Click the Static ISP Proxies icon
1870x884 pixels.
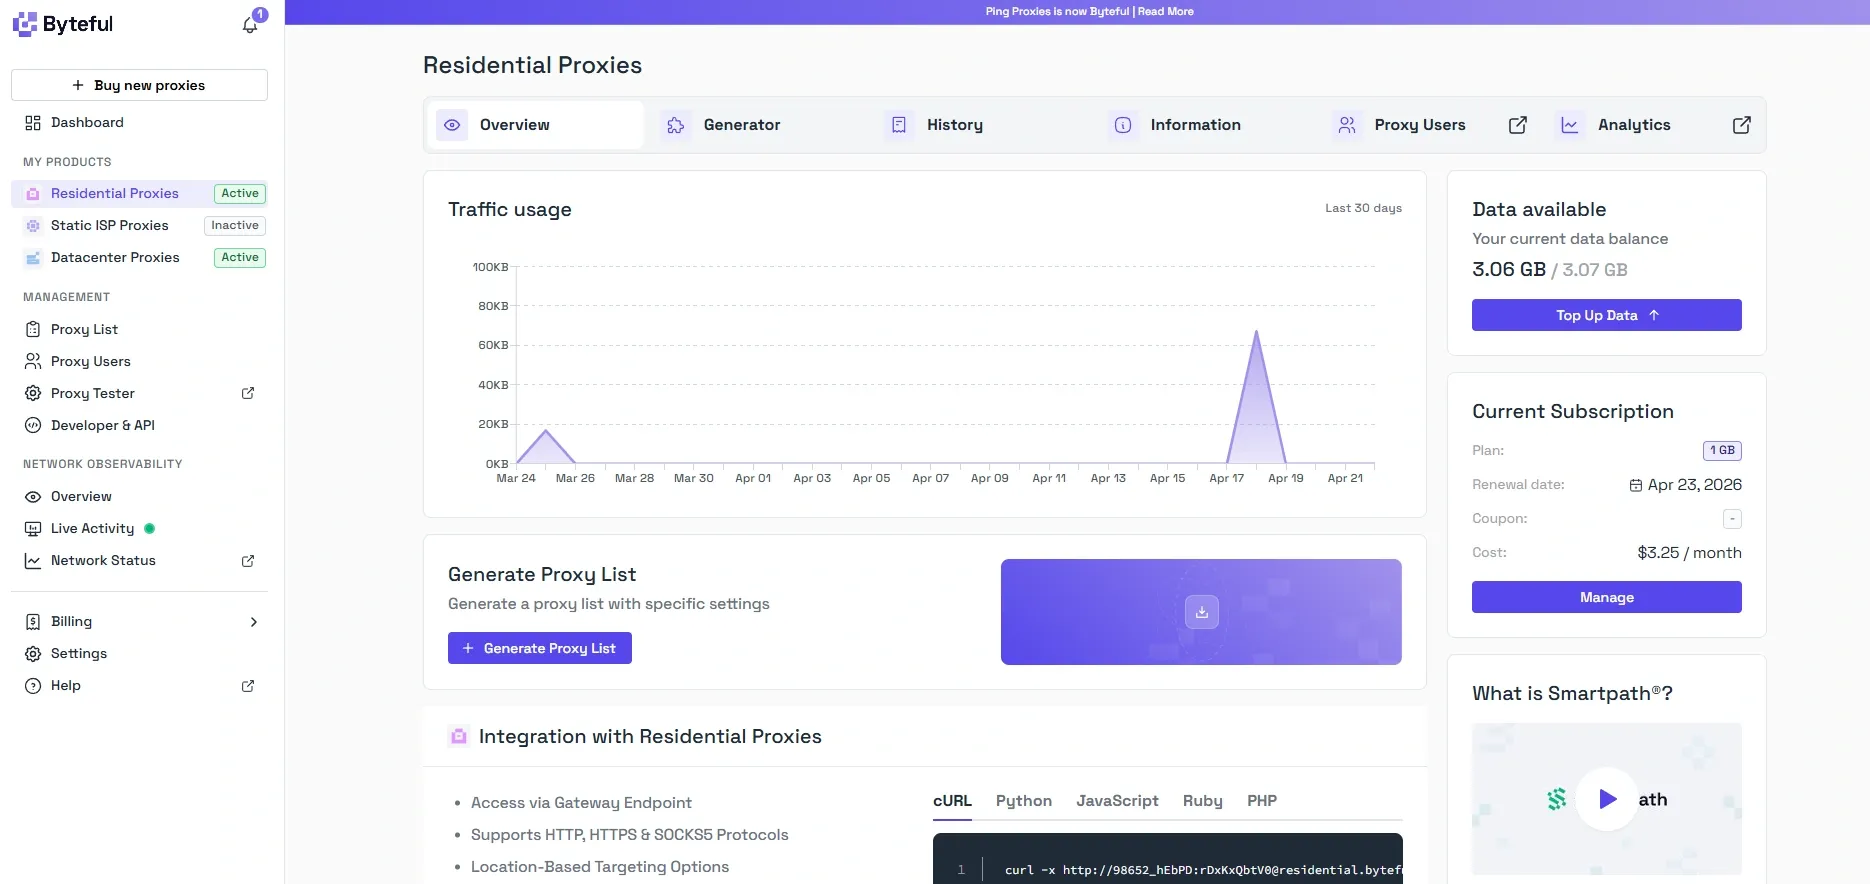pyautogui.click(x=33, y=226)
